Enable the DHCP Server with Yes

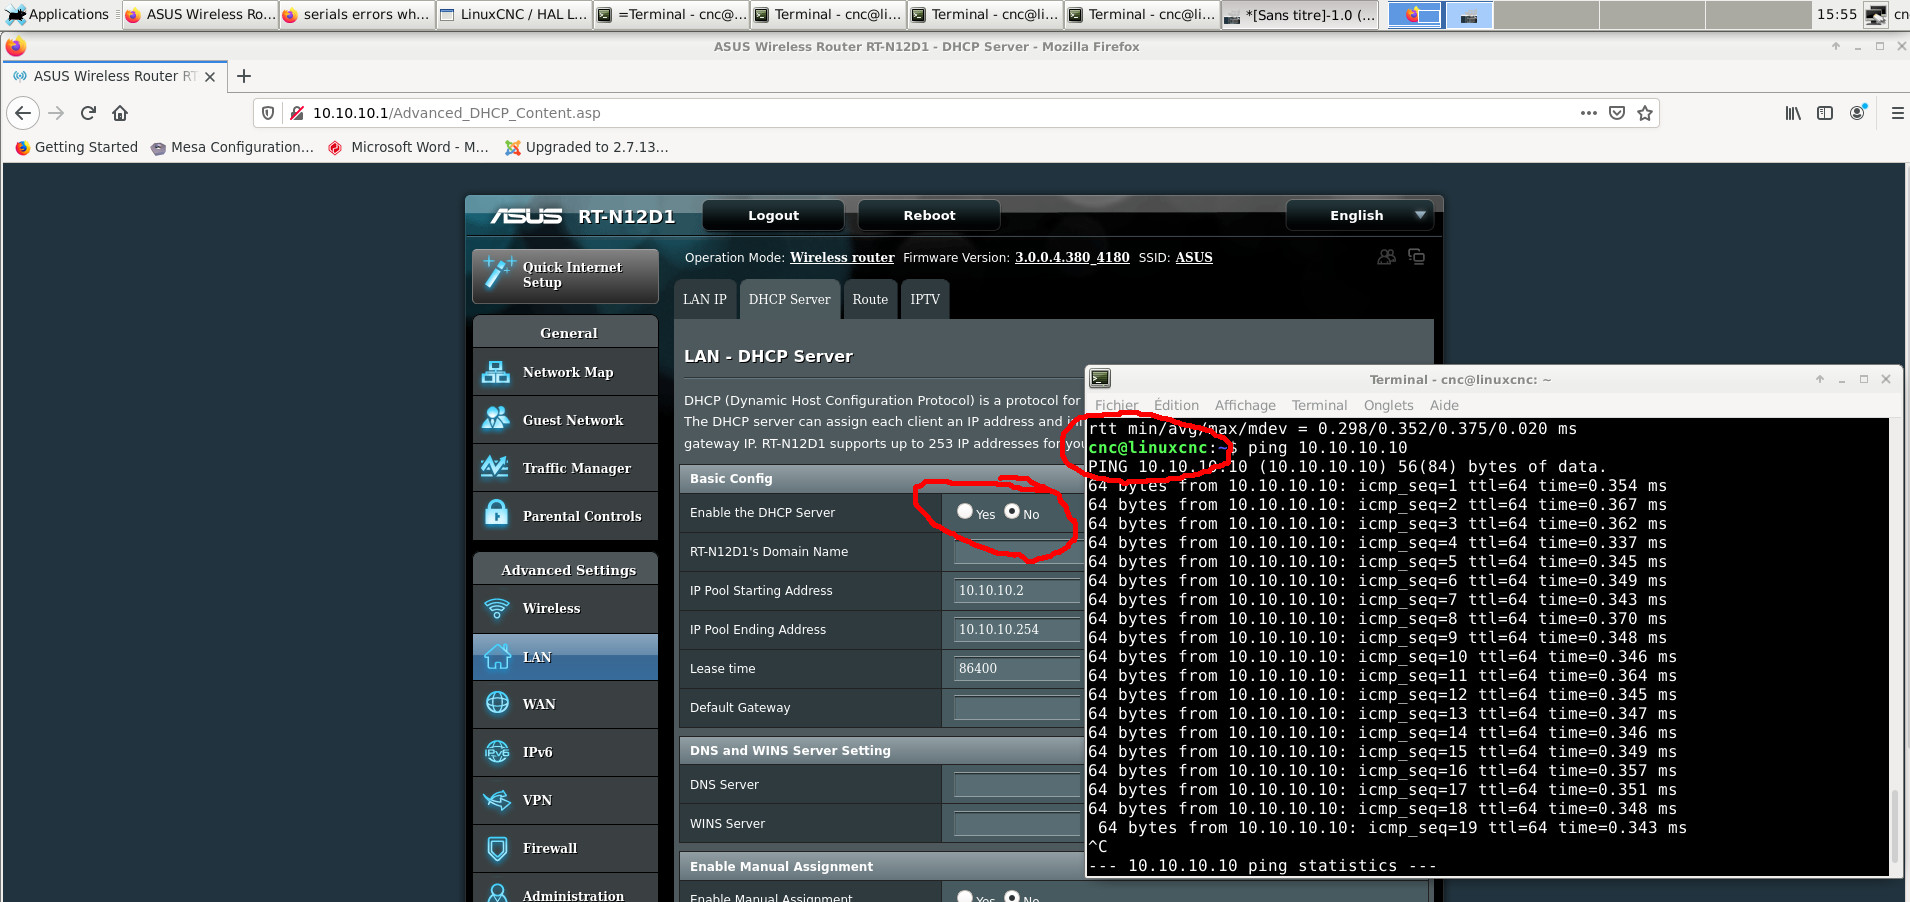click(x=965, y=512)
